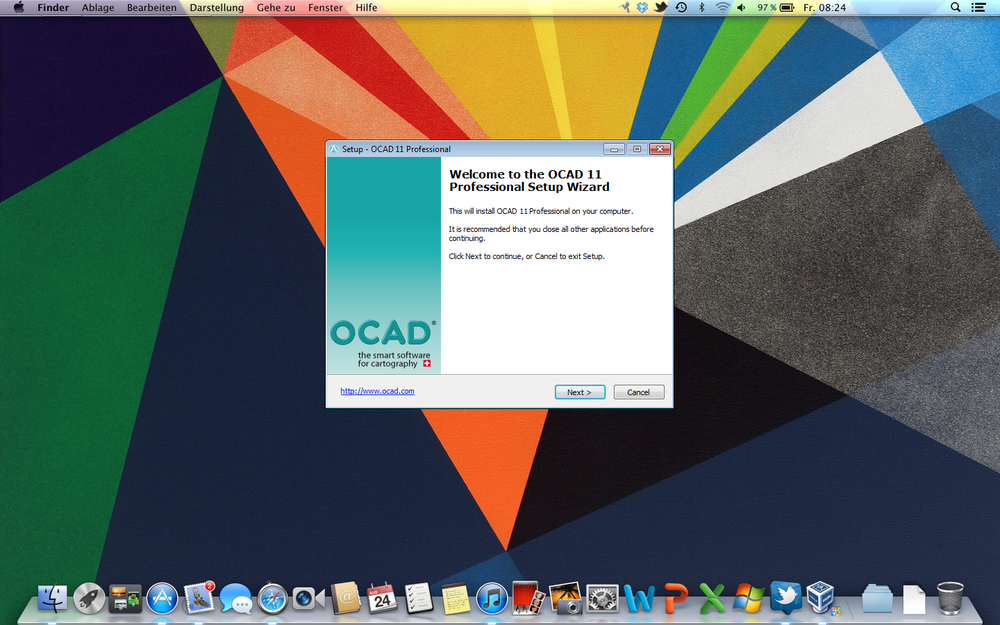Open Microsoft Excel from the Dock
This screenshot has width=1000, height=625.
coord(712,598)
